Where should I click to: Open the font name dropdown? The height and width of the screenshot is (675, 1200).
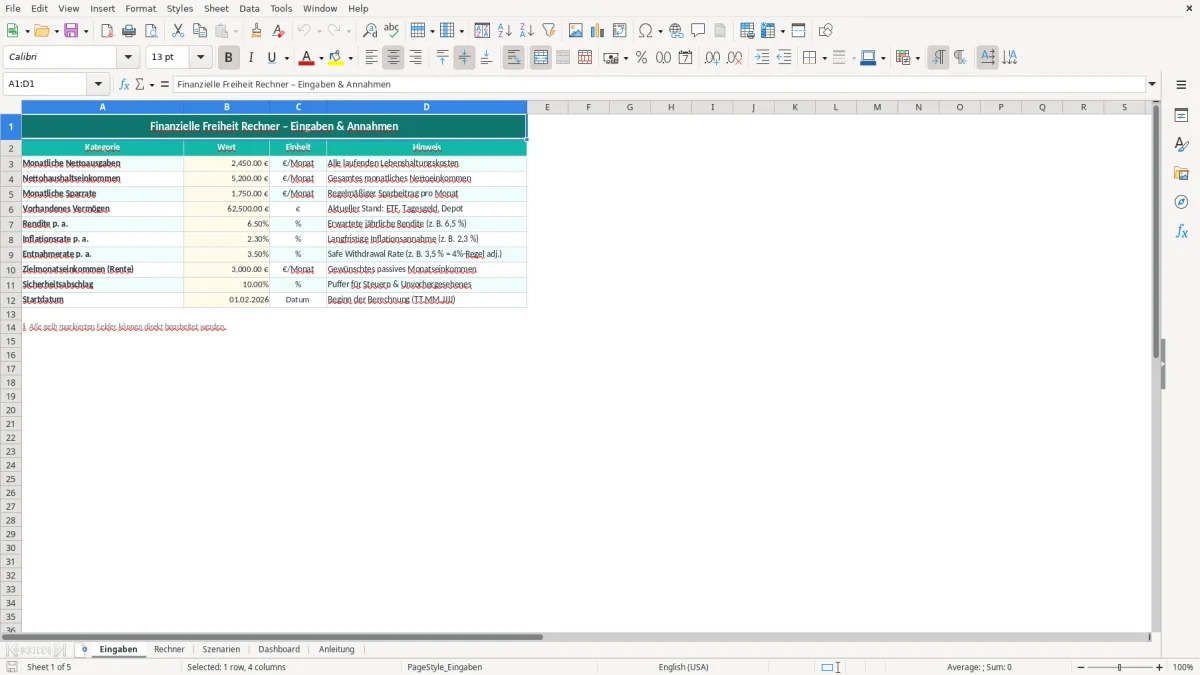click(128, 58)
